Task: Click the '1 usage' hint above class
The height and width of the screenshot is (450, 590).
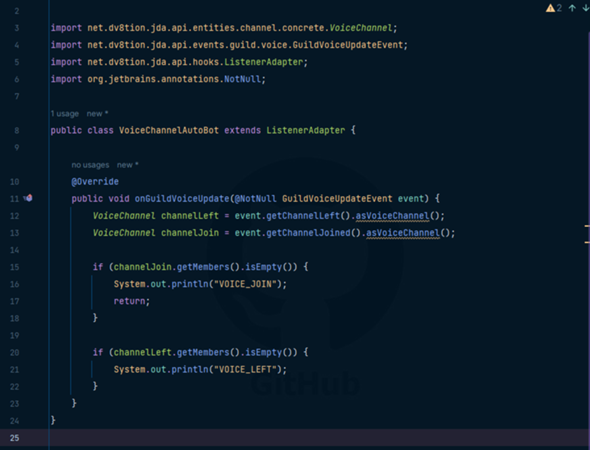Action: pos(65,114)
